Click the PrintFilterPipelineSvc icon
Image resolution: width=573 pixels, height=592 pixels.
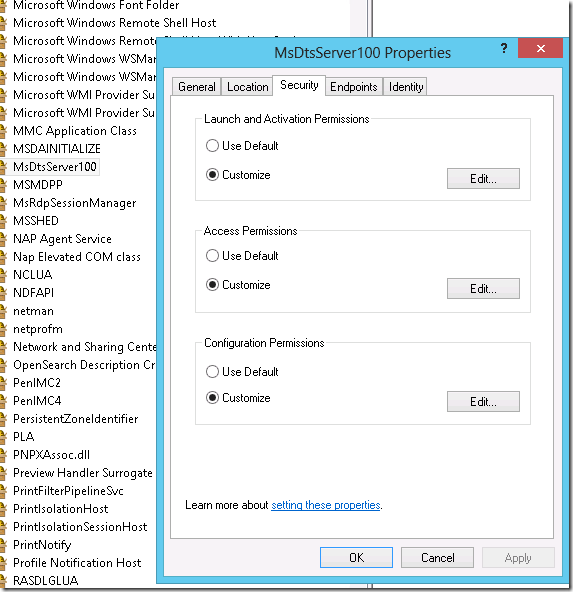click(x=3, y=491)
